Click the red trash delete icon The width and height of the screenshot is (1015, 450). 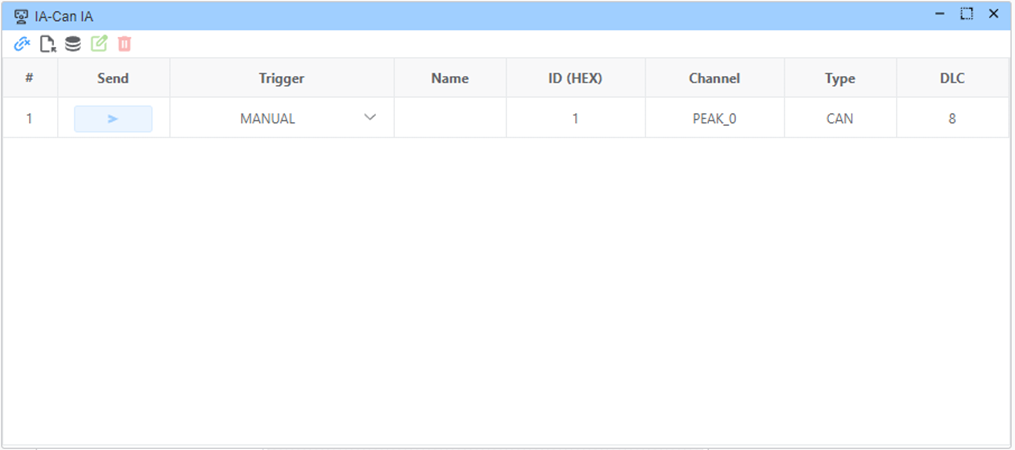[x=124, y=44]
